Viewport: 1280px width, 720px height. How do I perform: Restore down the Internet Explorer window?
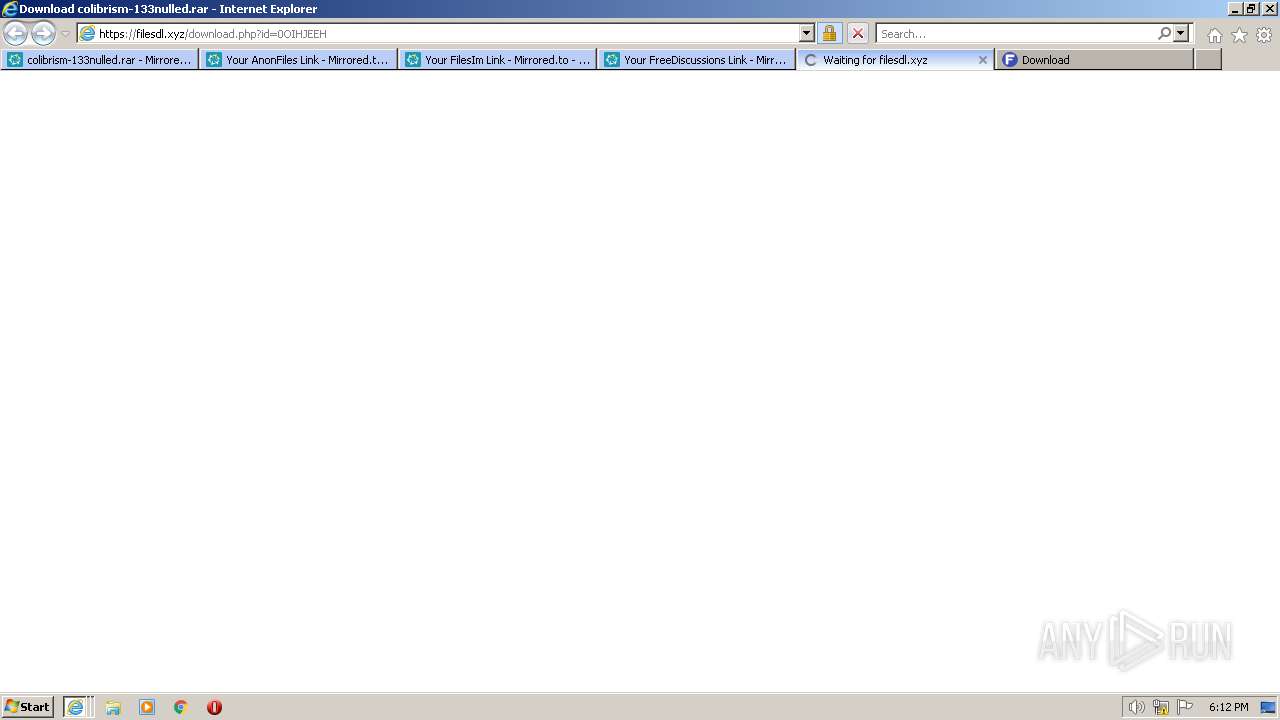1251,8
